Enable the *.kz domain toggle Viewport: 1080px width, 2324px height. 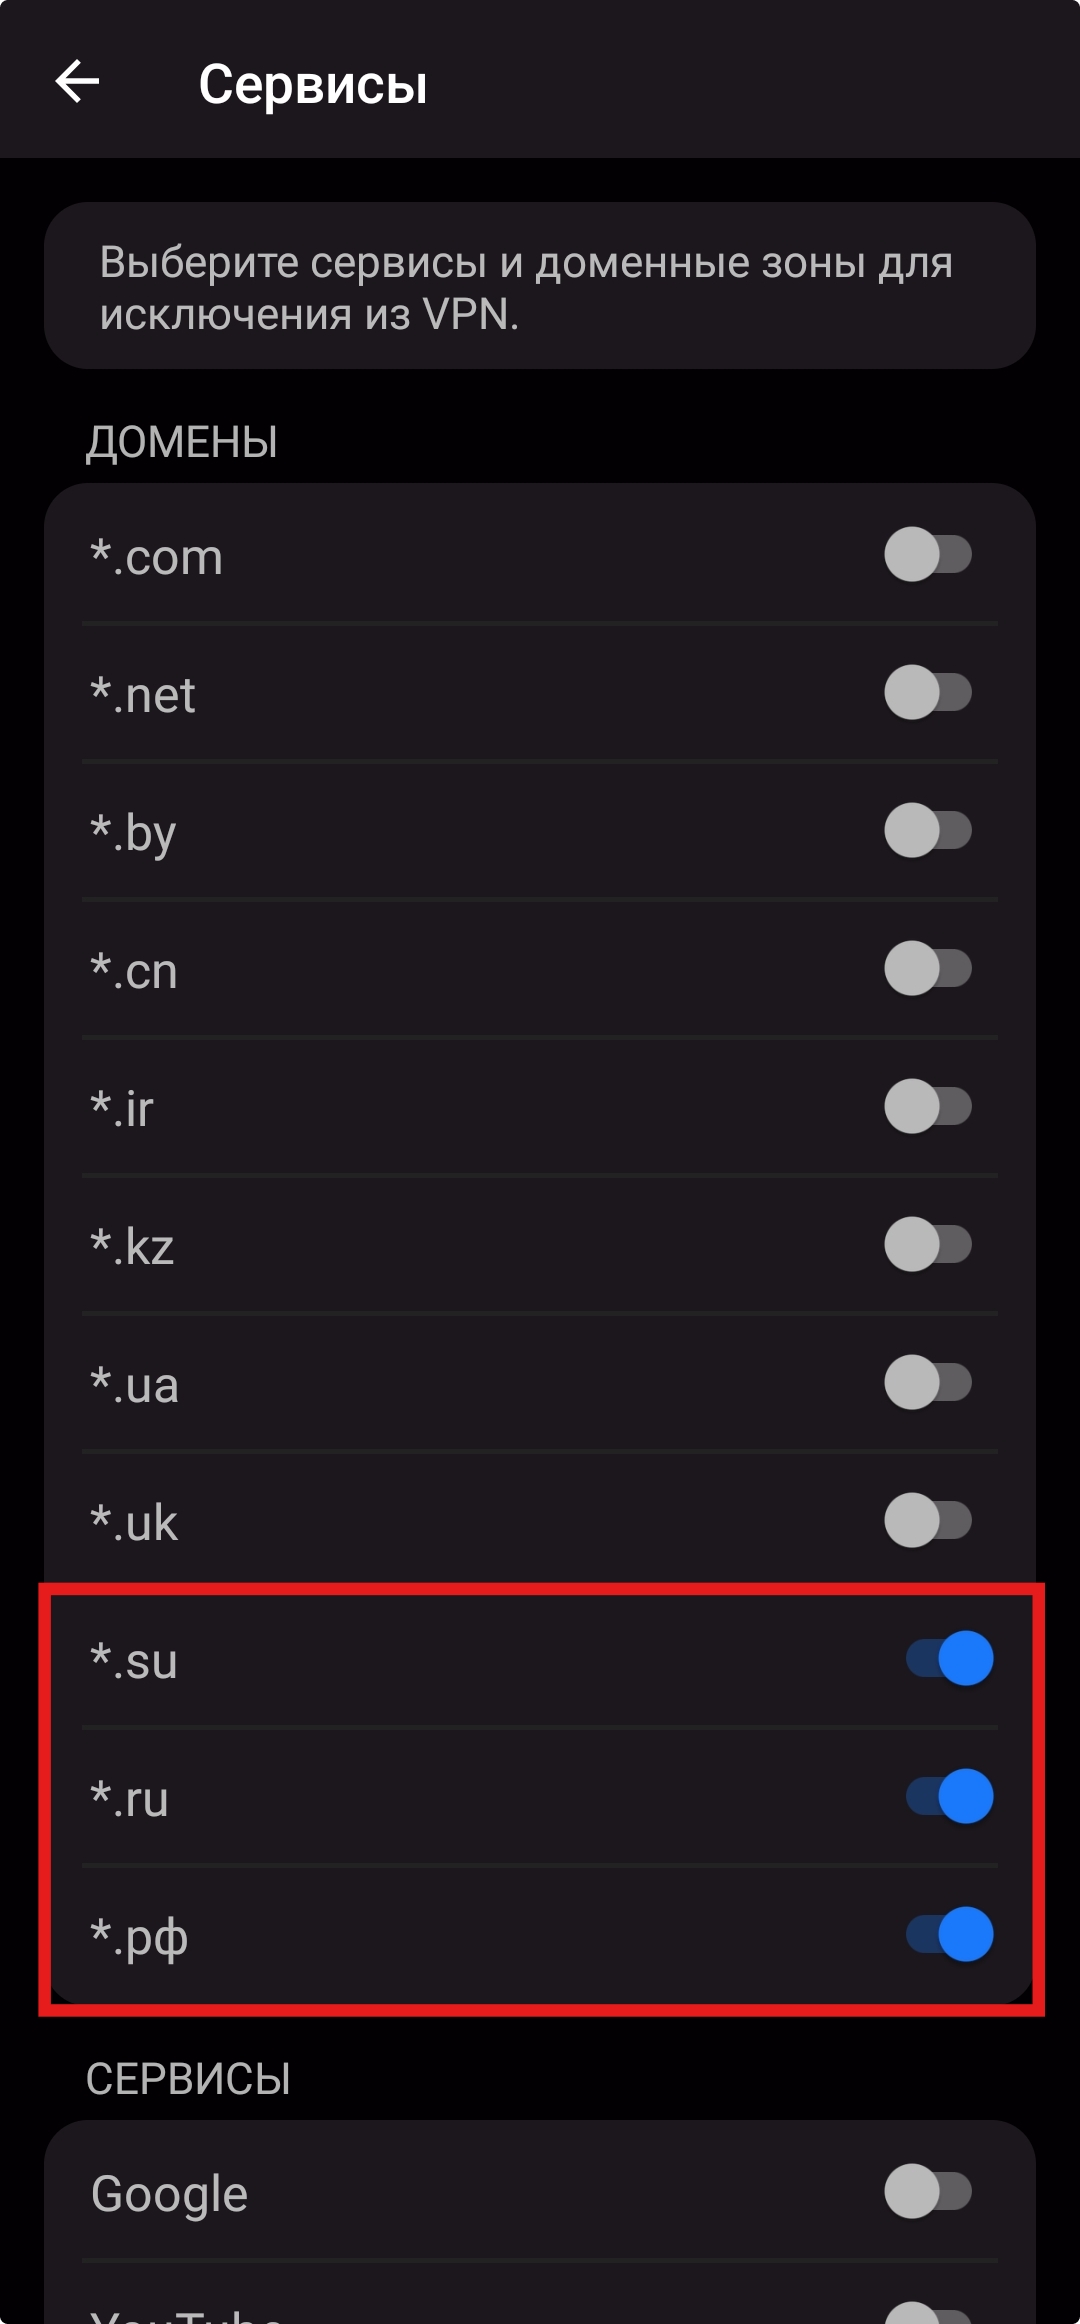coord(927,1245)
